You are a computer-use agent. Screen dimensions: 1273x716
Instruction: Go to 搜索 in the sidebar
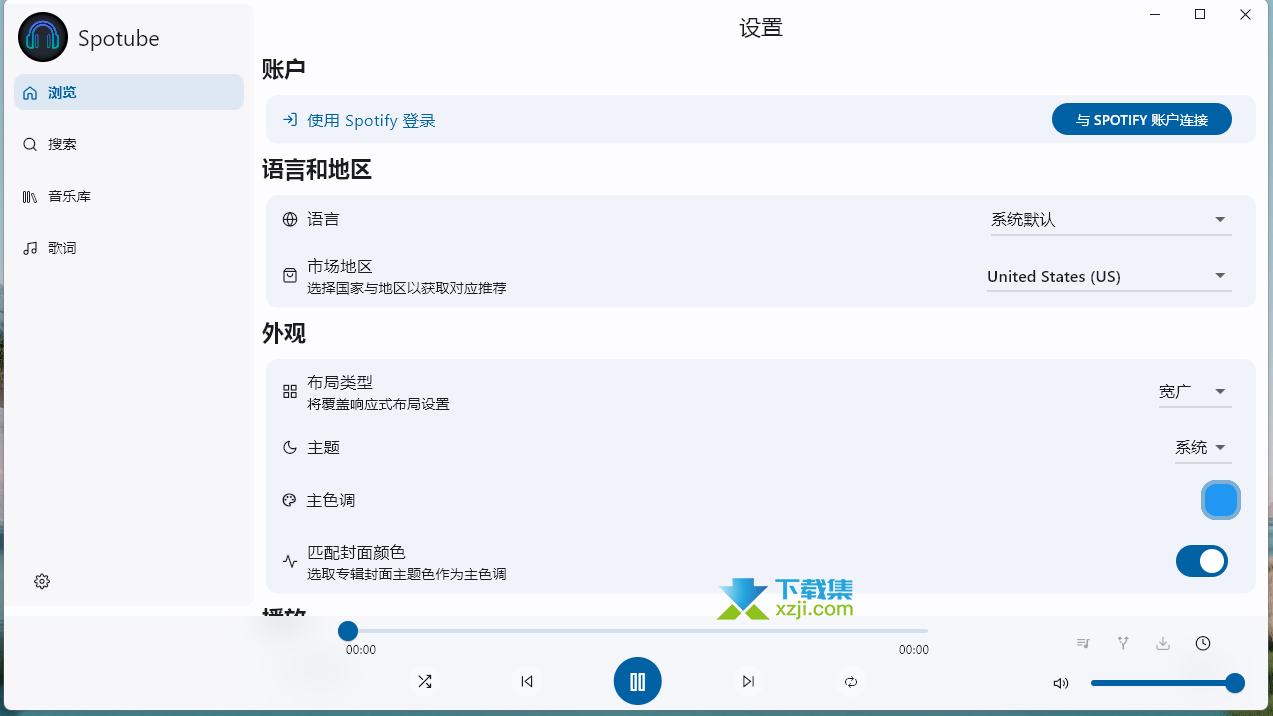pos(129,144)
